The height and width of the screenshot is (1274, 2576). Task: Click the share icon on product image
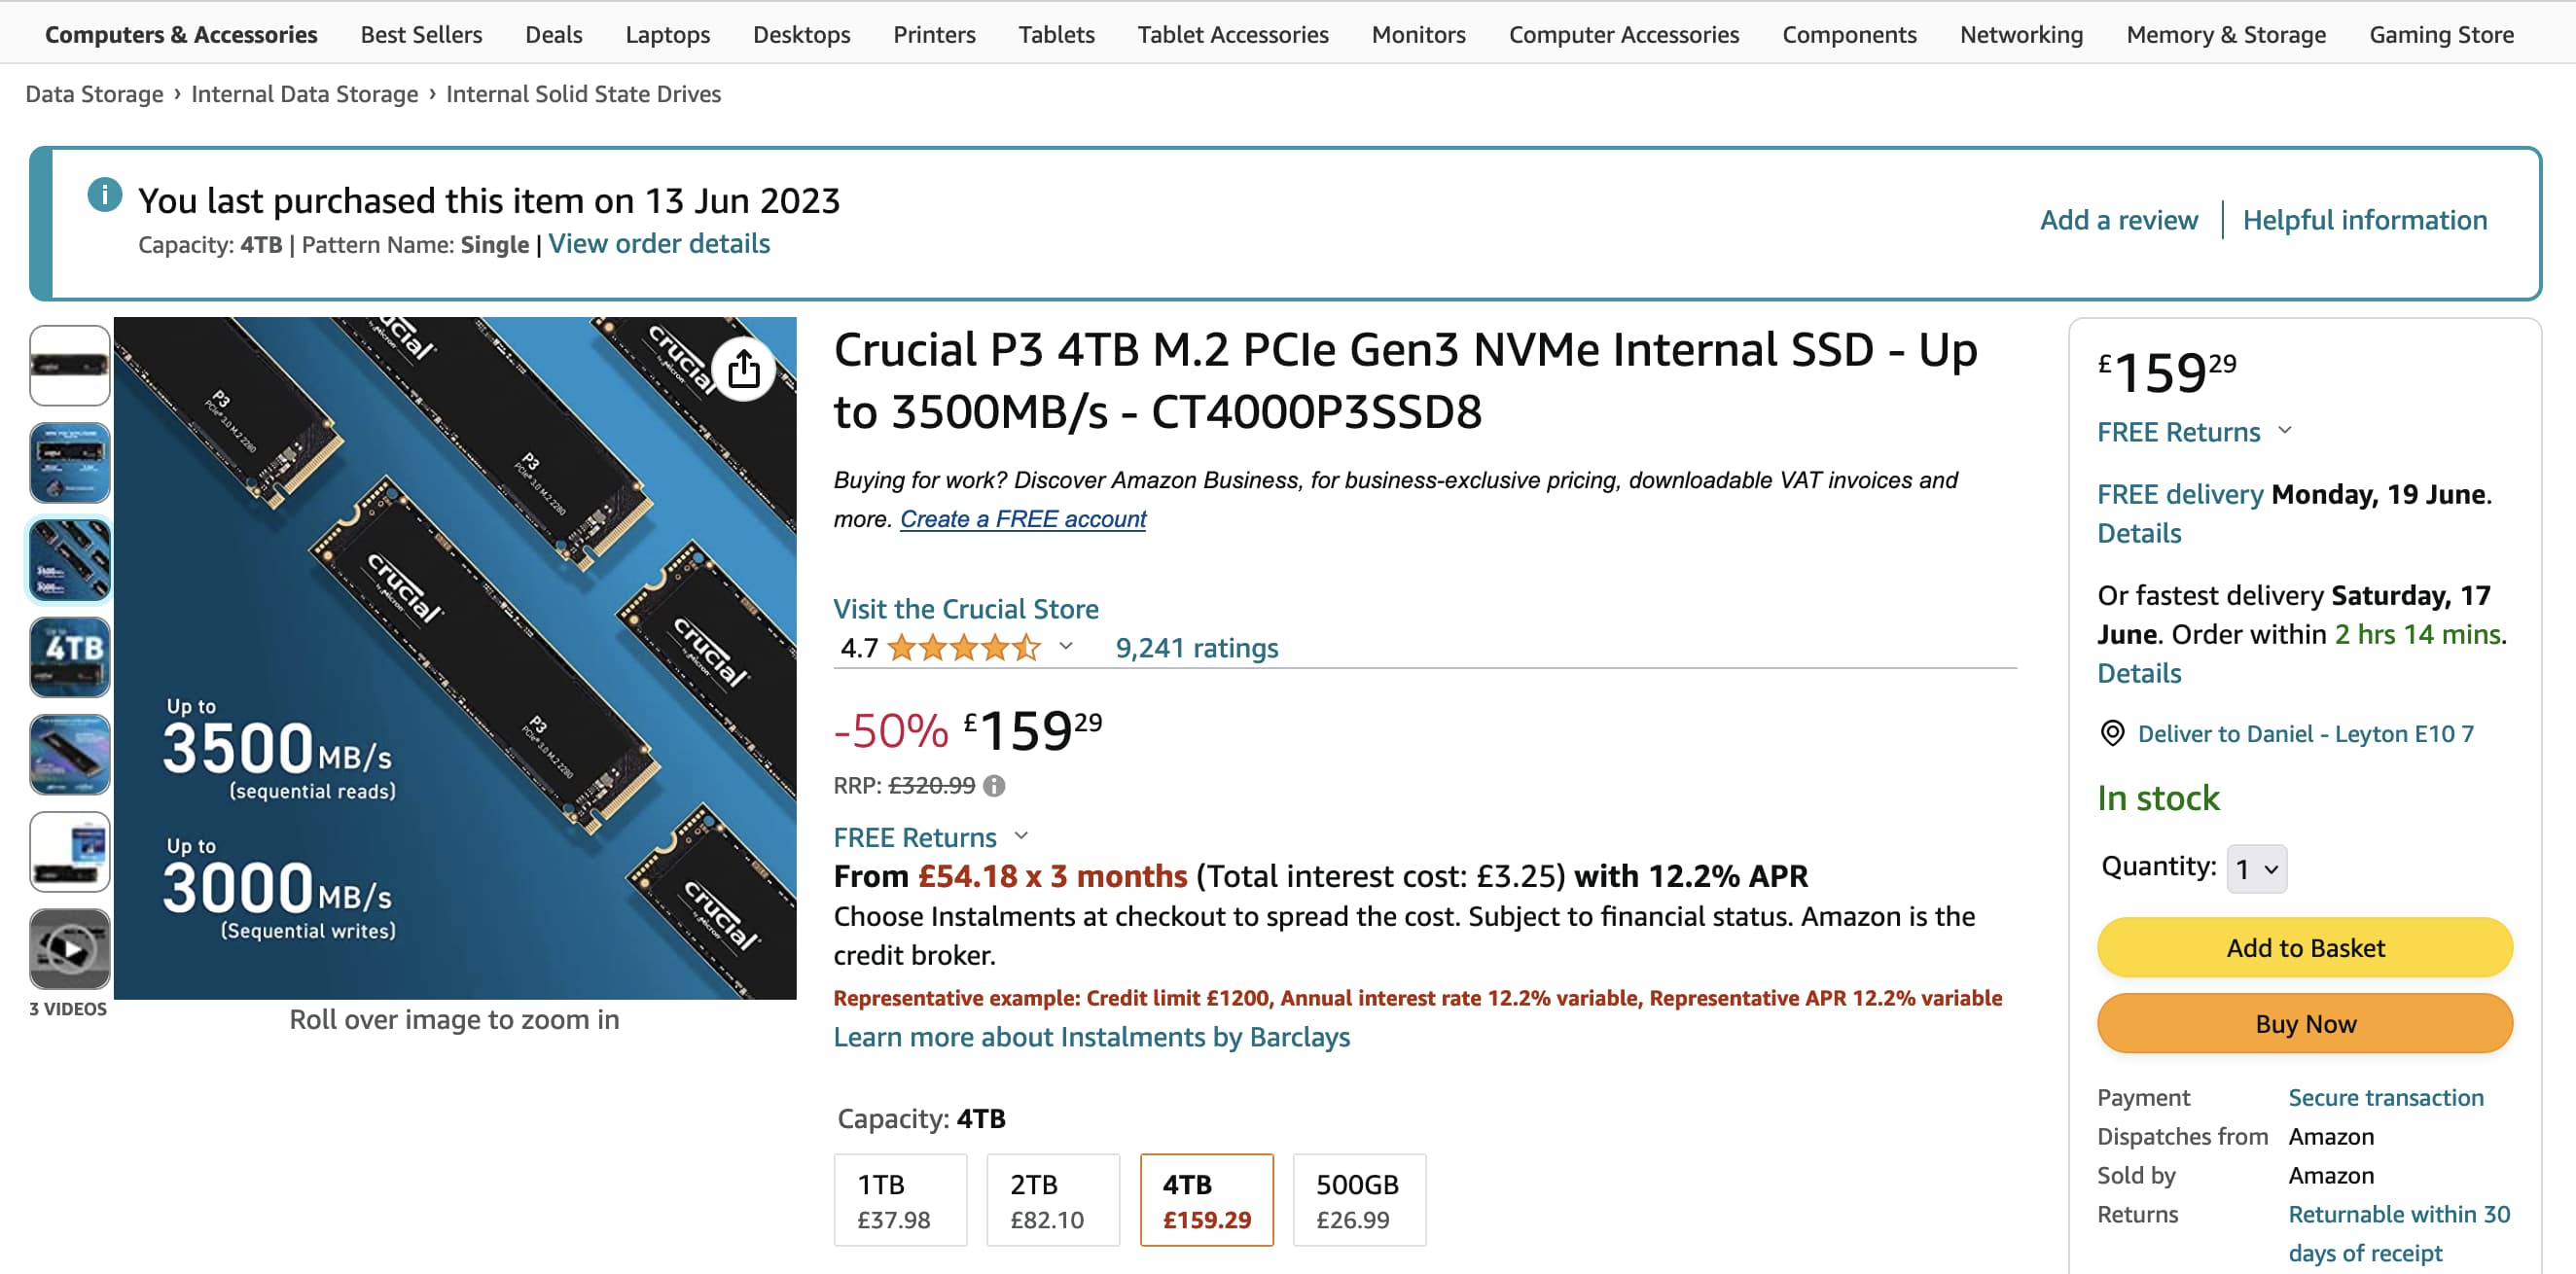743,370
